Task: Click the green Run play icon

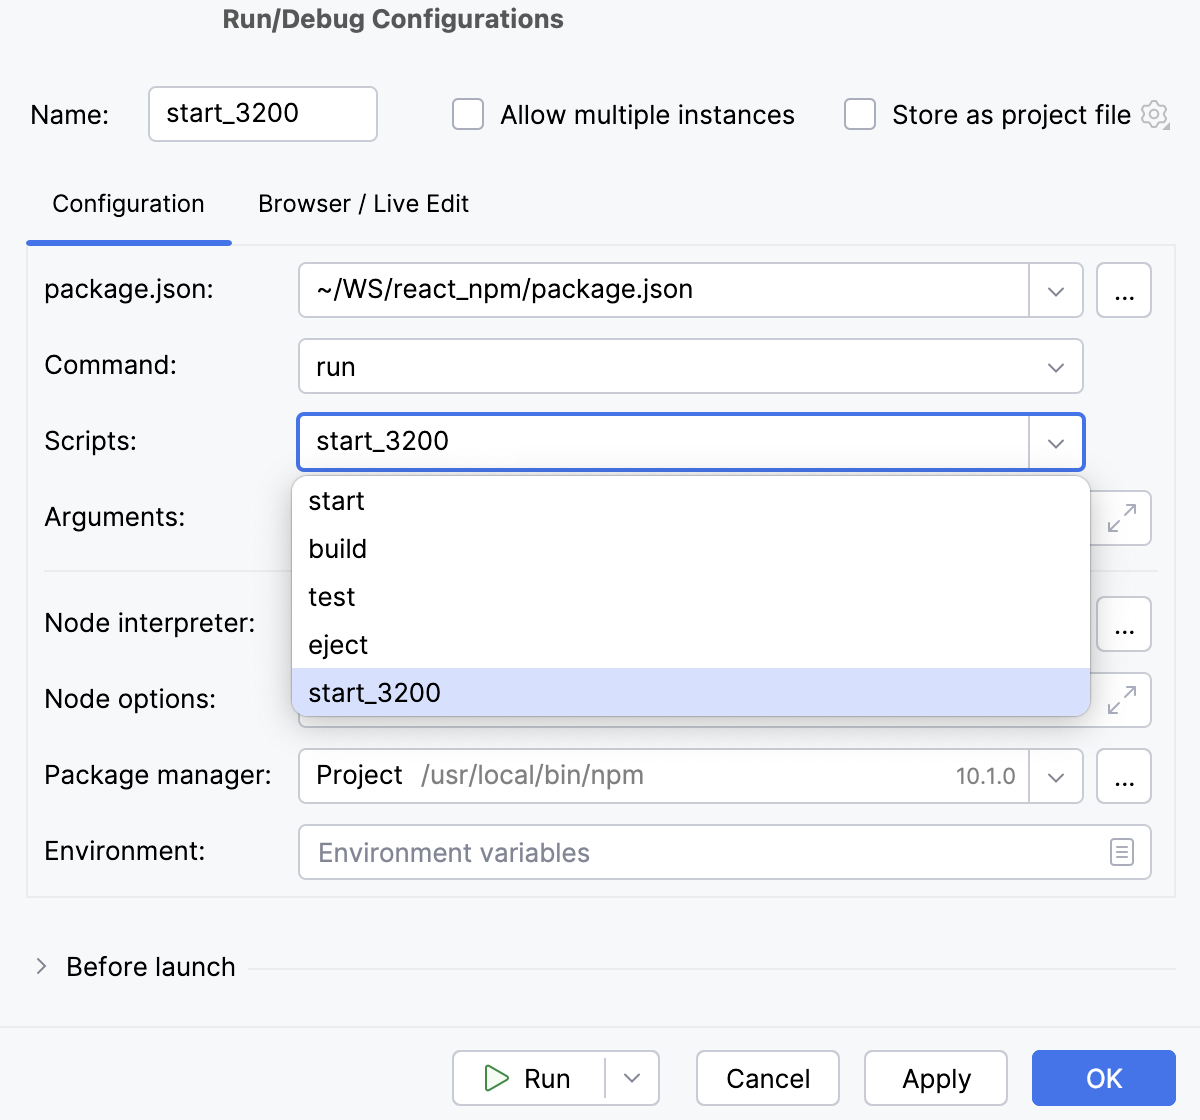Action: tap(496, 1078)
